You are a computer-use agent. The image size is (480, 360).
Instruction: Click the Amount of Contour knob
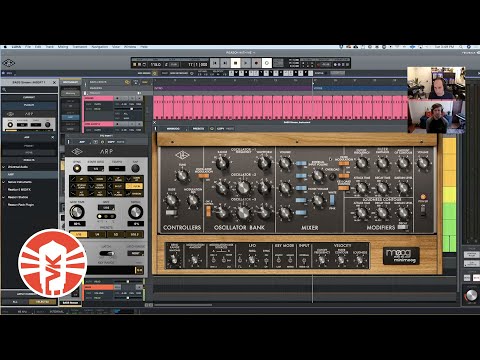403,163
